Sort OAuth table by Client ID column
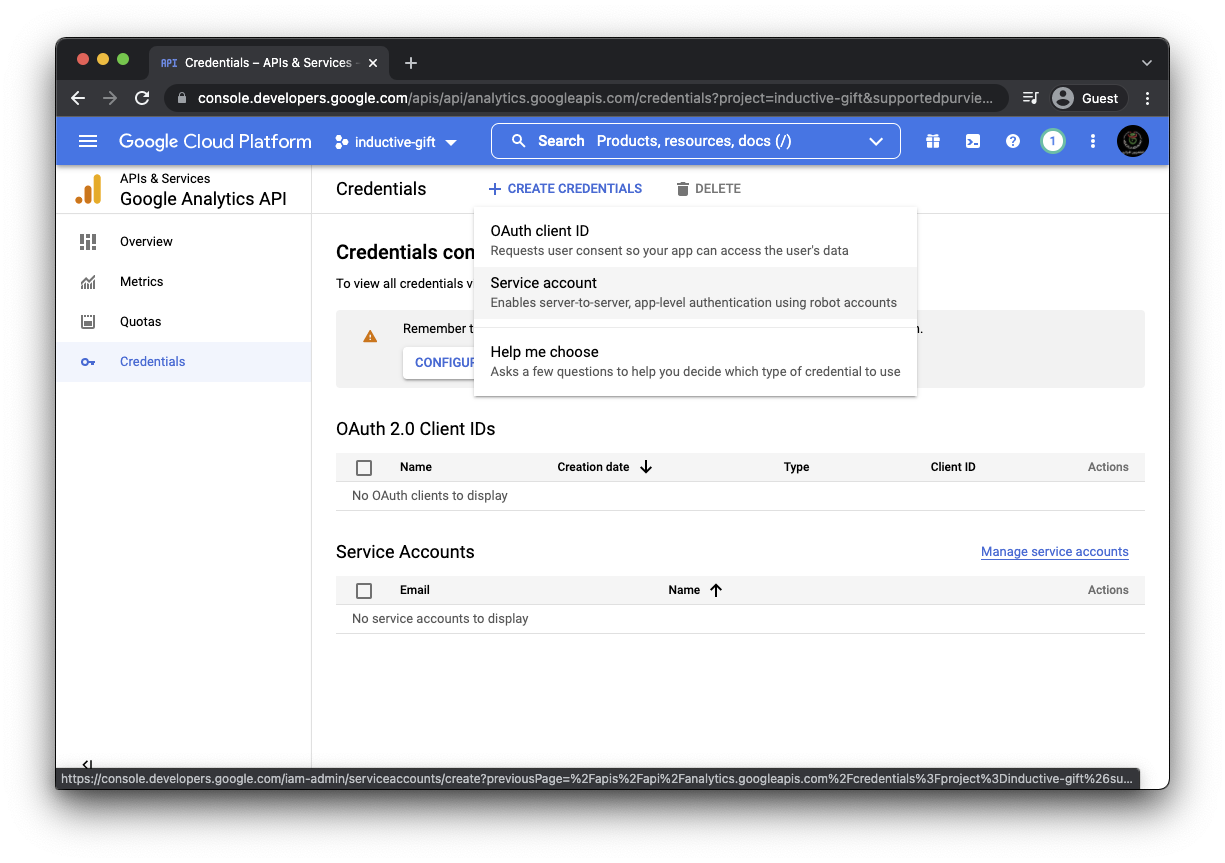Screen dimensions: 1225x863 click(953, 467)
